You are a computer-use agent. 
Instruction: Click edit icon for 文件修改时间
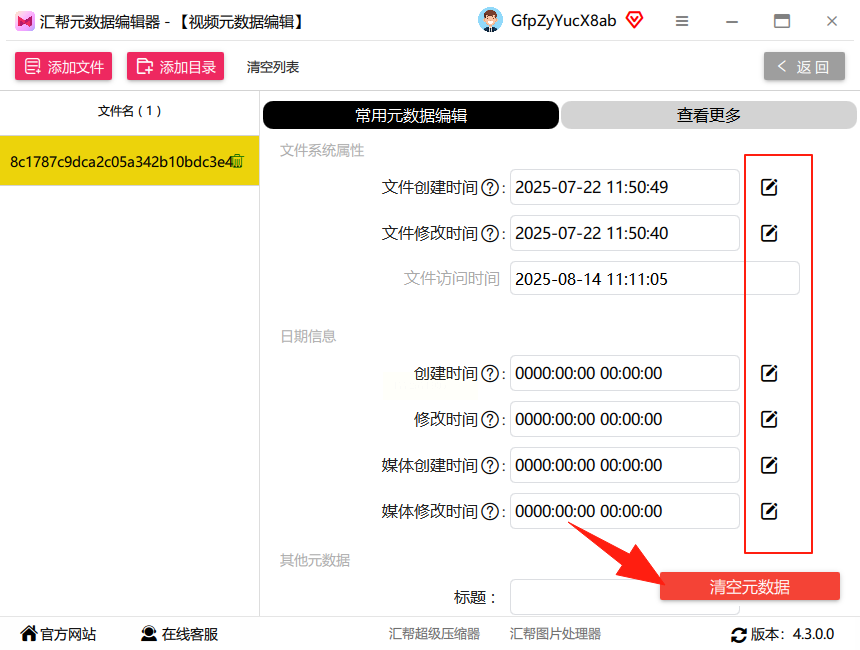[x=769, y=233]
